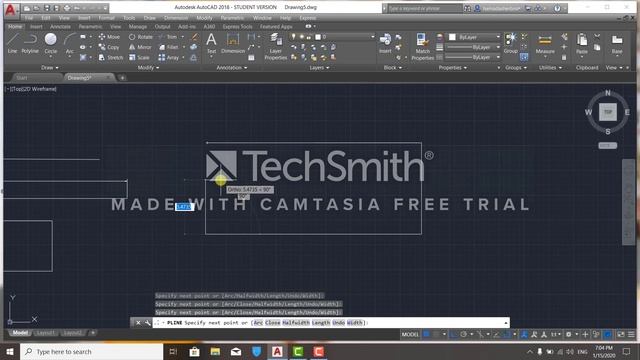This screenshot has width=640, height=360.
Task: Click the Stretch tool
Action: 111,58
